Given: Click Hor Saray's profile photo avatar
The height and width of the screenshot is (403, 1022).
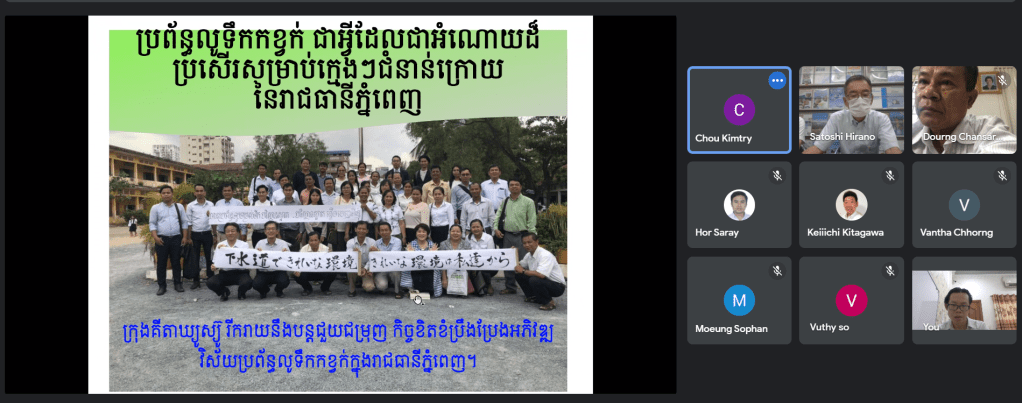Looking at the screenshot, I should click(739, 204).
